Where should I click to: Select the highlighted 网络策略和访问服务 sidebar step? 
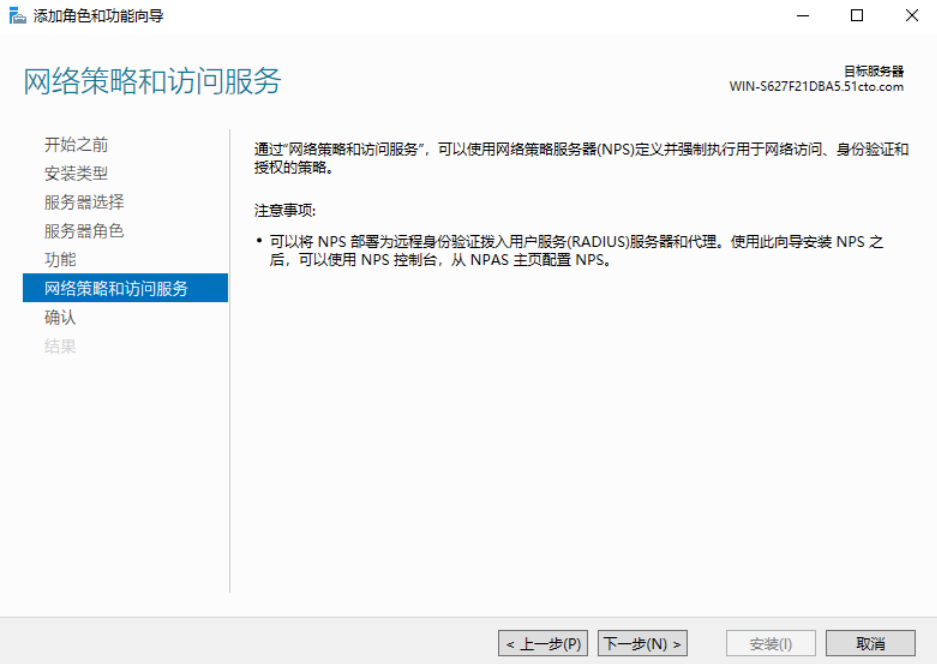coord(116,289)
